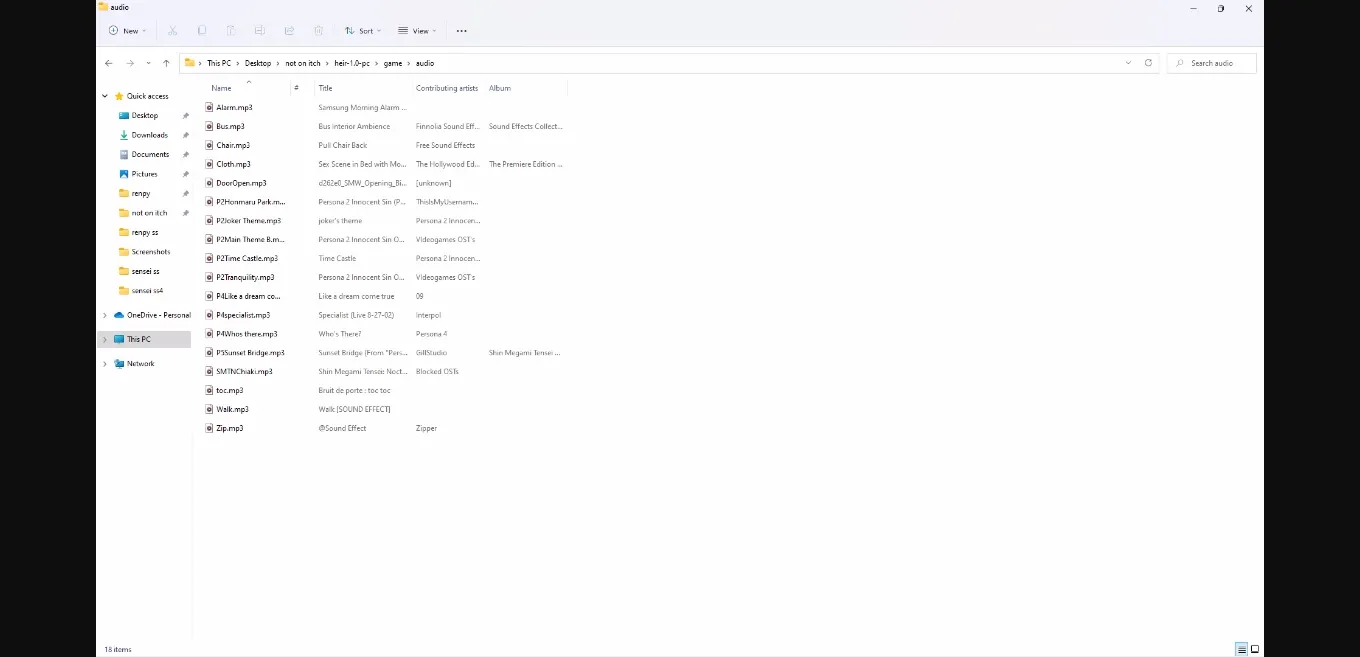
Task: Click the Share icon in toolbar
Action: pos(289,31)
